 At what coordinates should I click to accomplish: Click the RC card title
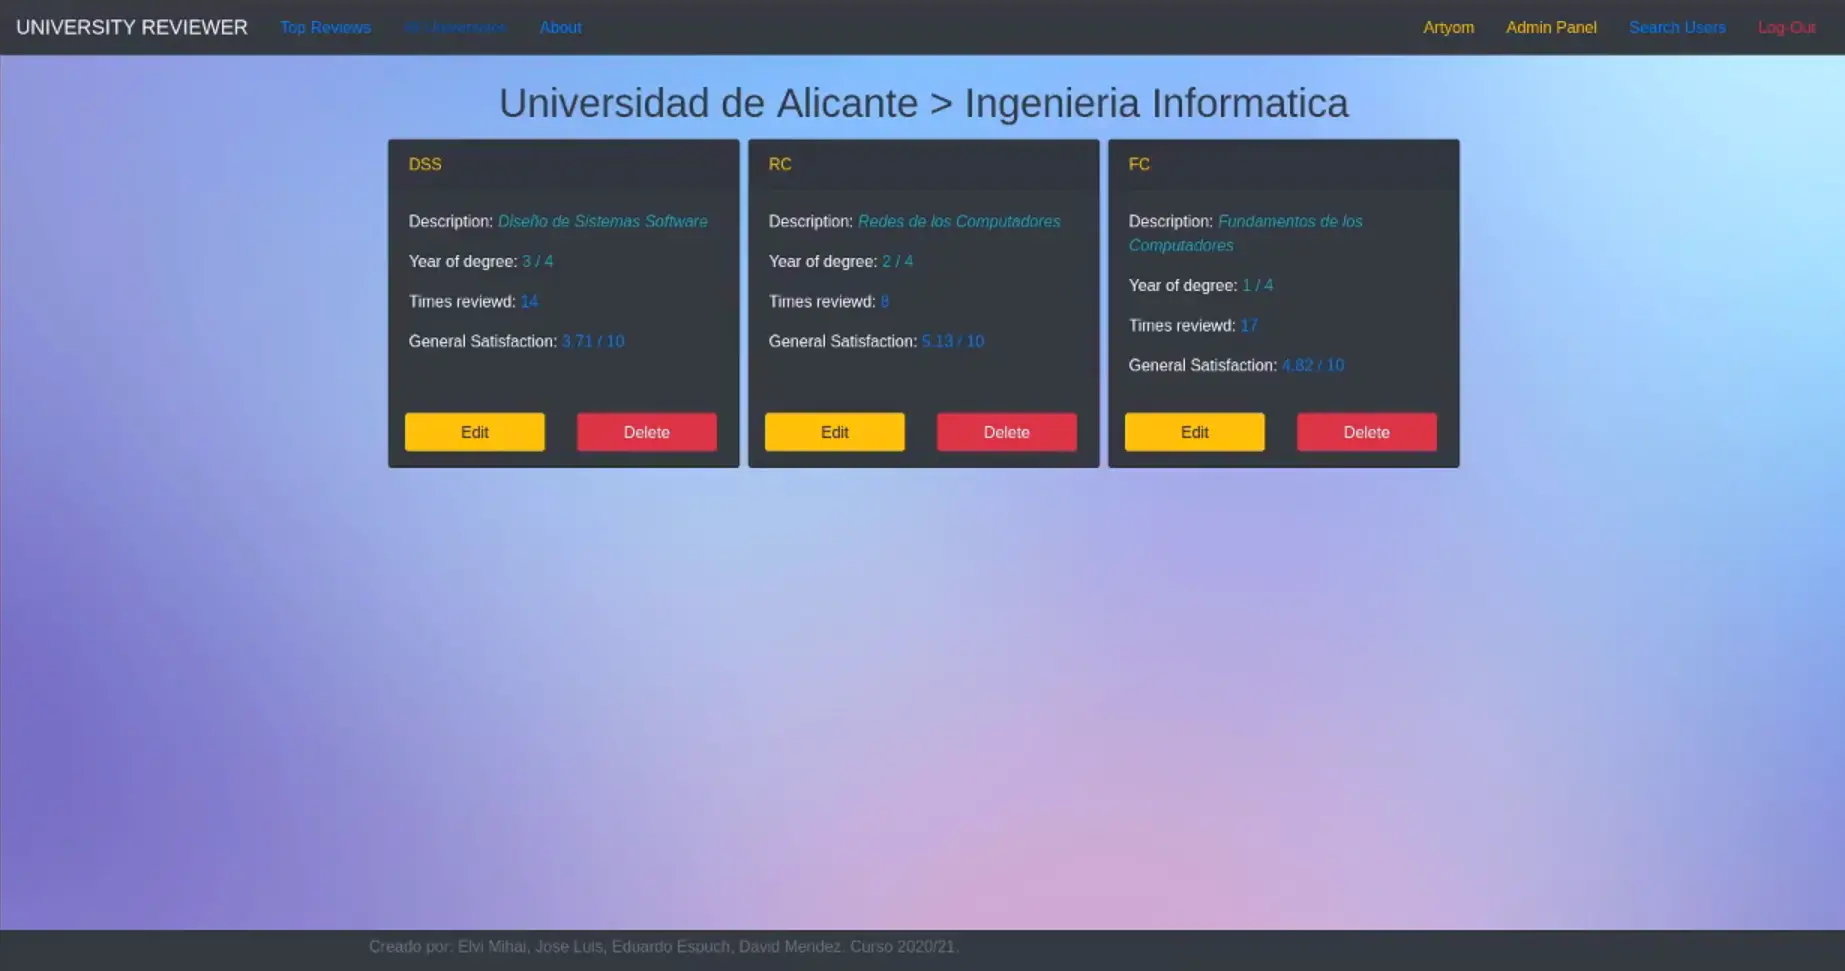click(780, 164)
